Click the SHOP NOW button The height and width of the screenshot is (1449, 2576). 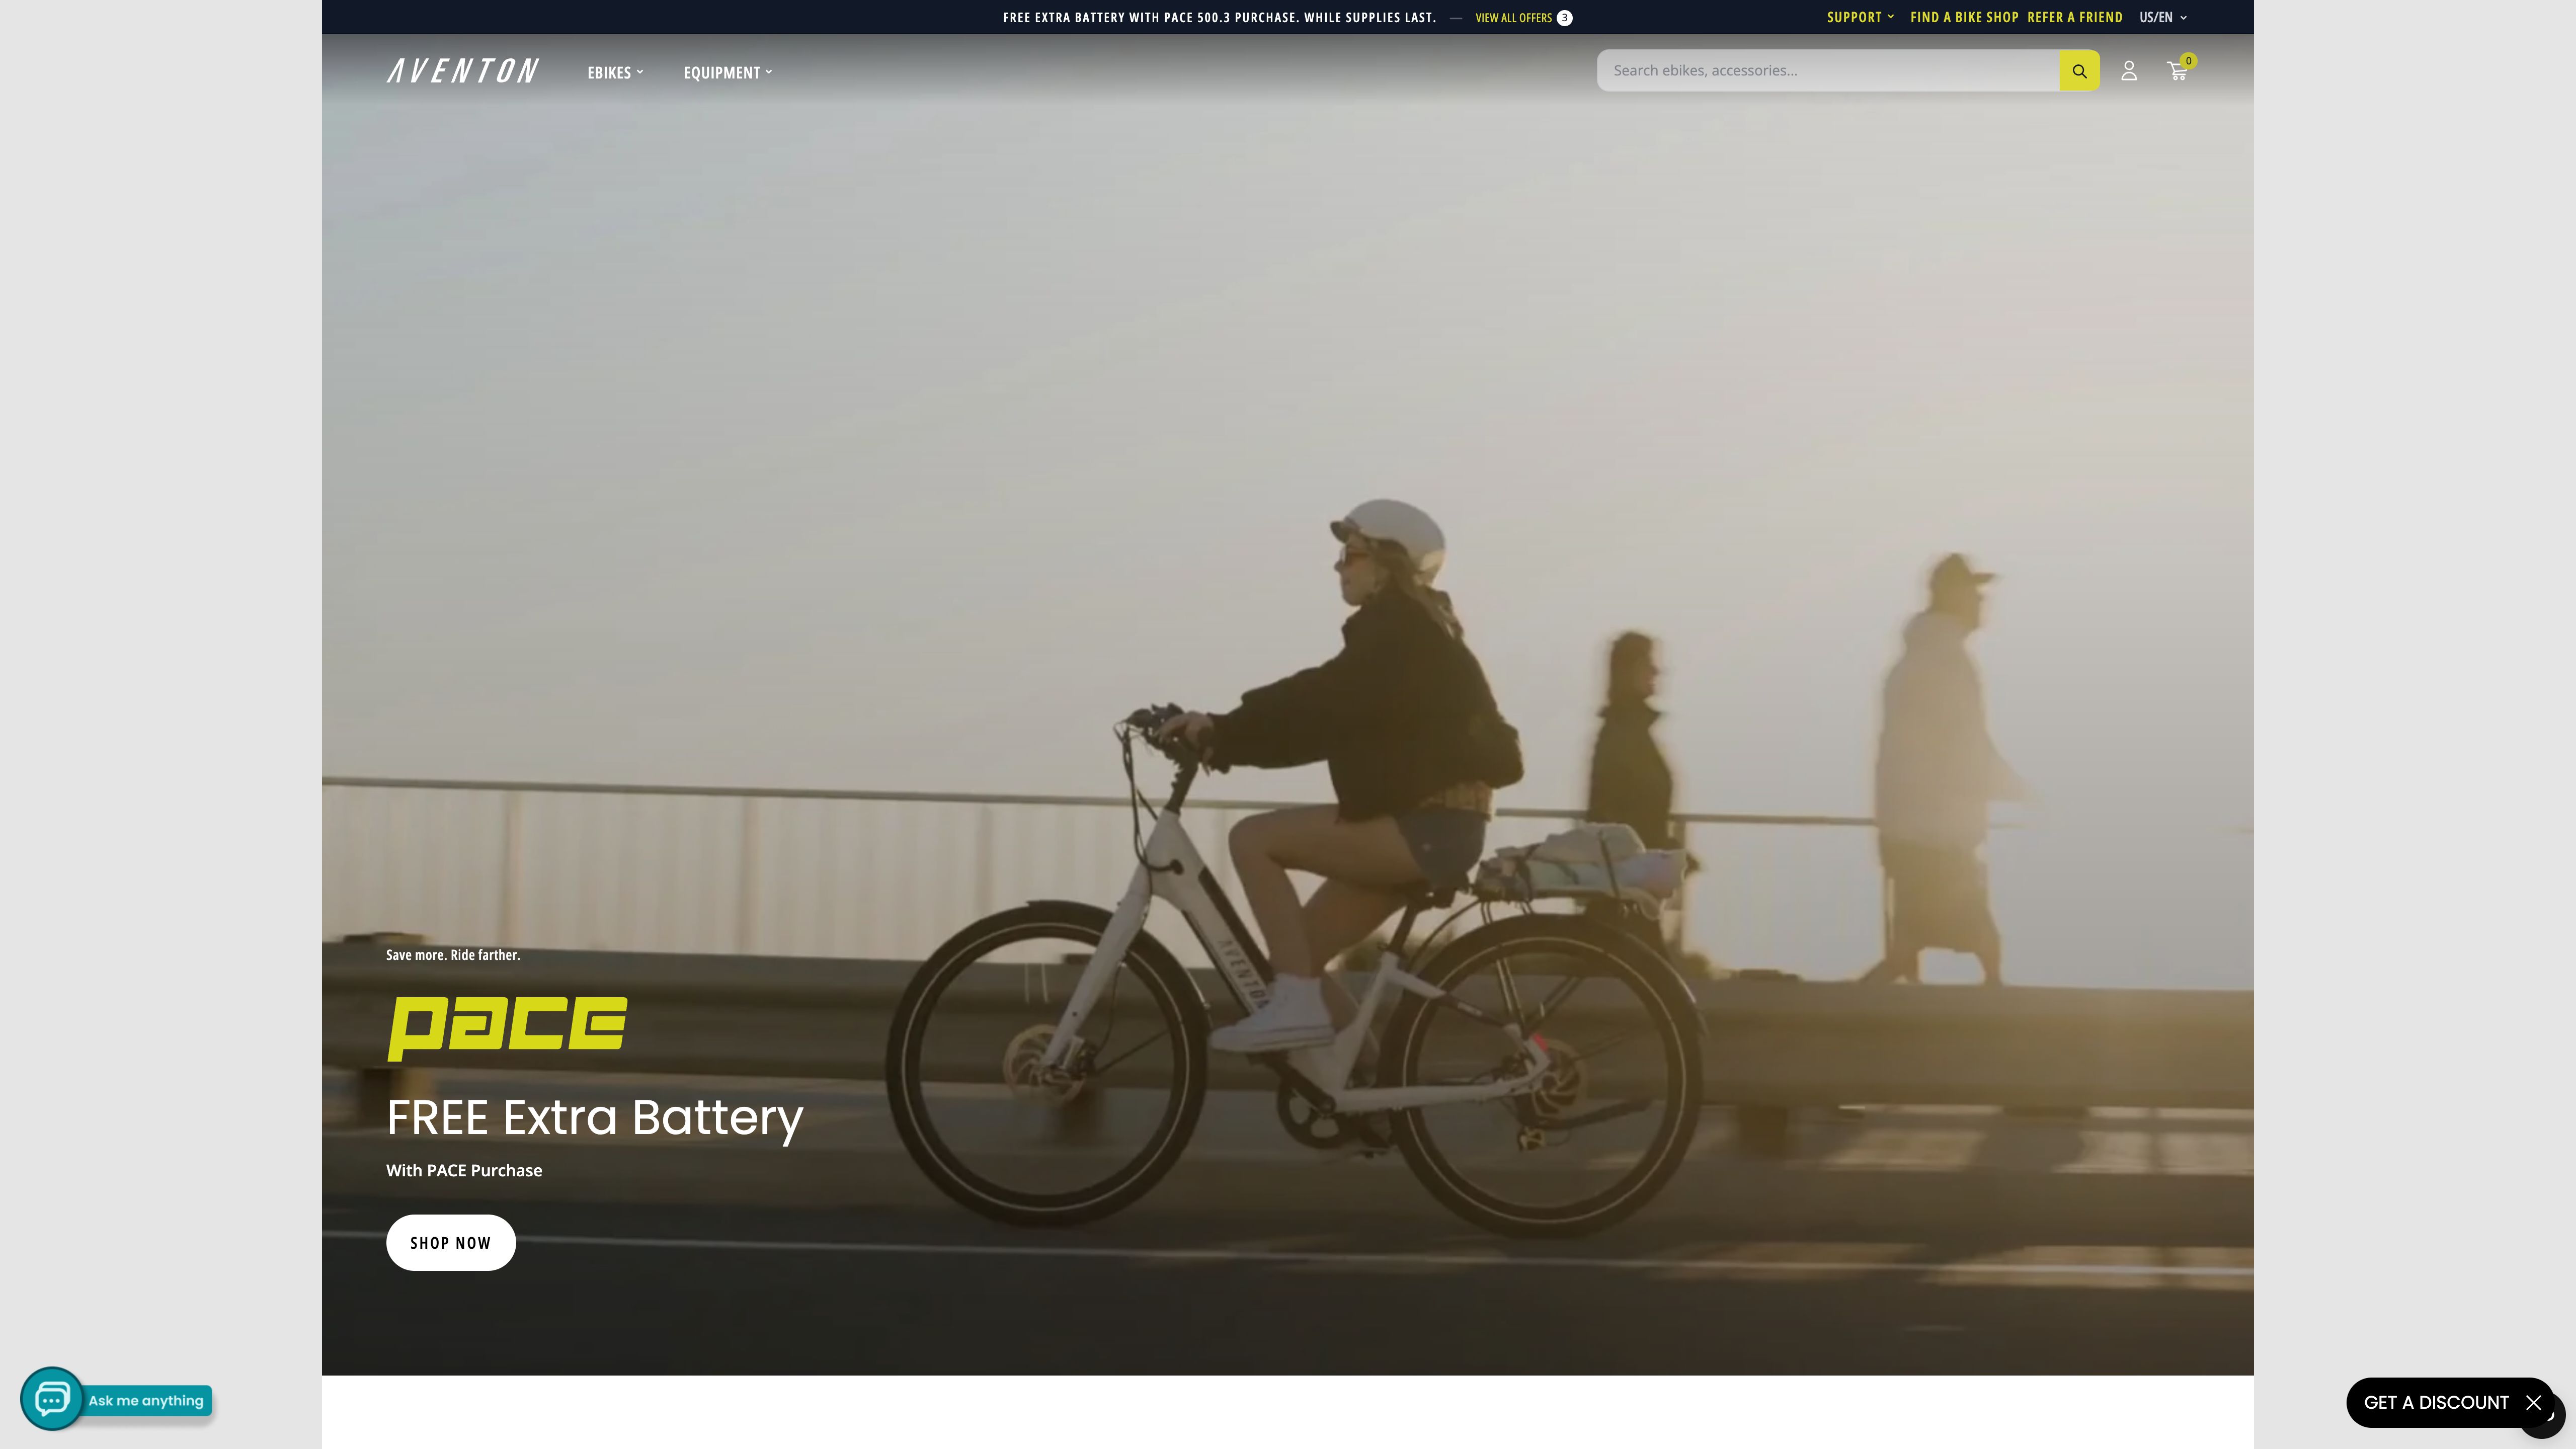[450, 1242]
